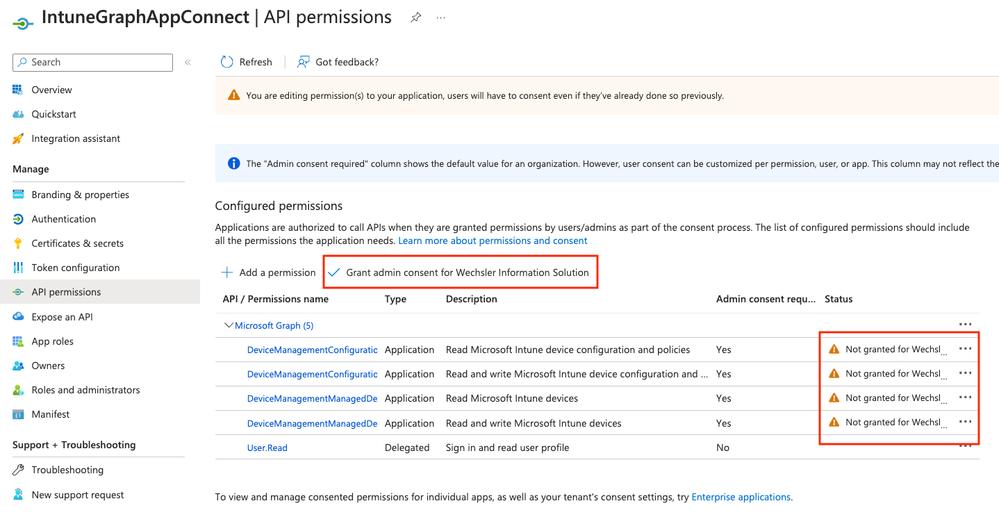Click the Add a permission plus icon
The height and width of the screenshot is (529, 999).
click(227, 272)
